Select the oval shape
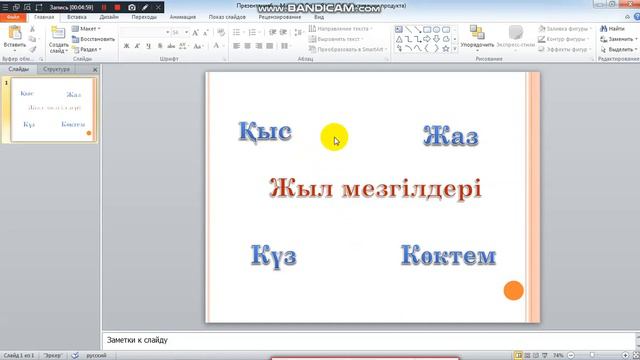Viewport: 640px width, 360px height. click(436, 29)
